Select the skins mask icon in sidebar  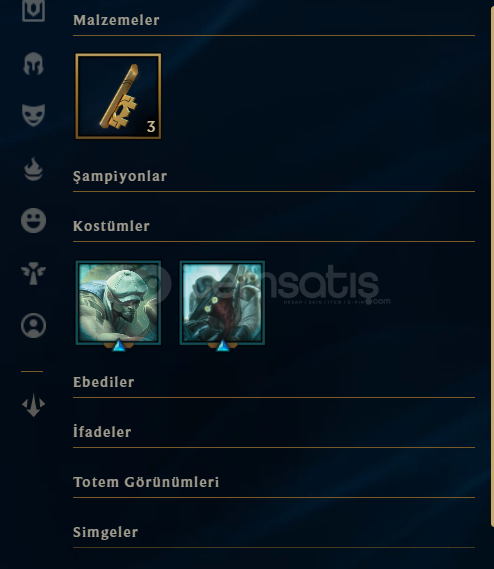pyautogui.click(x=33, y=115)
